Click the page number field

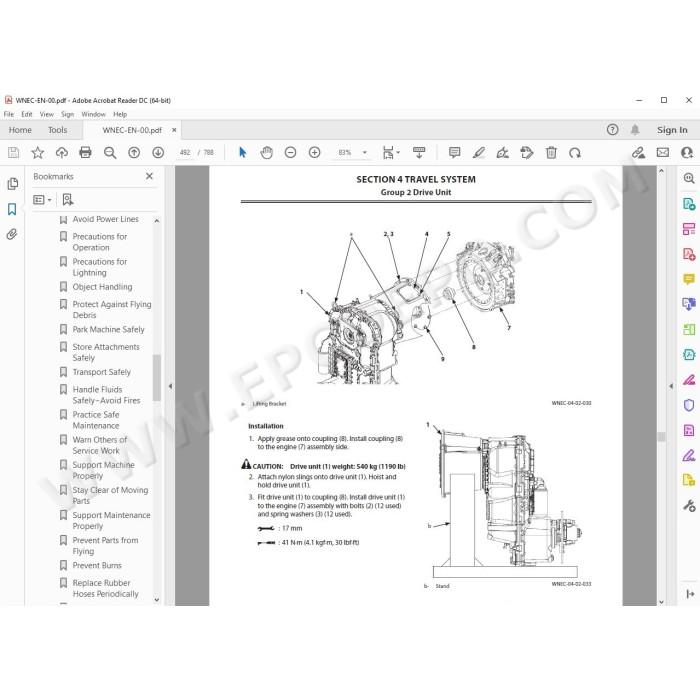coord(185,153)
